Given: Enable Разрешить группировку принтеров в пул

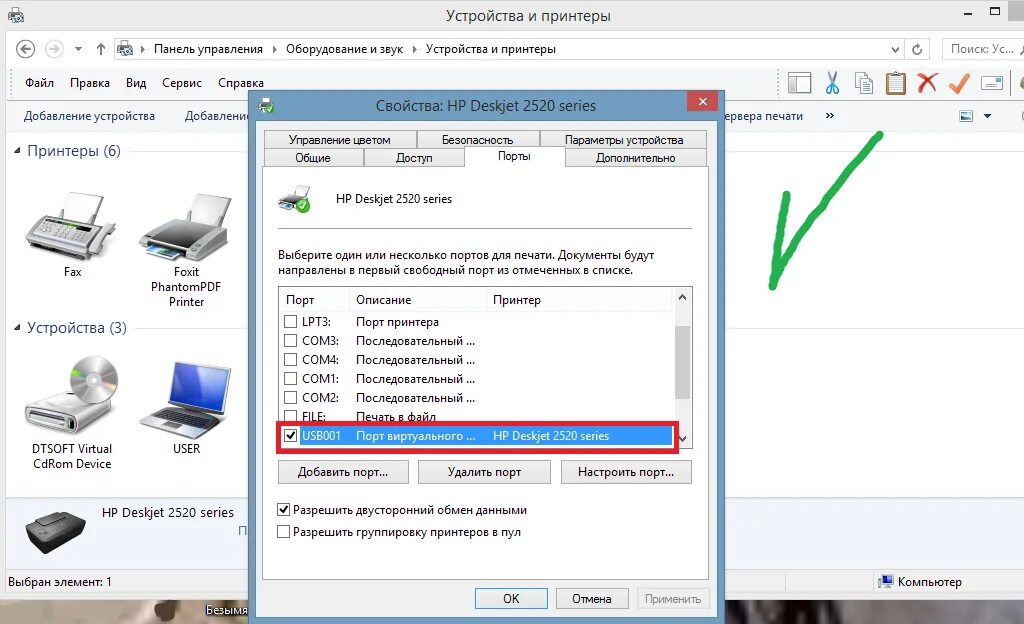Looking at the screenshot, I should [x=283, y=532].
